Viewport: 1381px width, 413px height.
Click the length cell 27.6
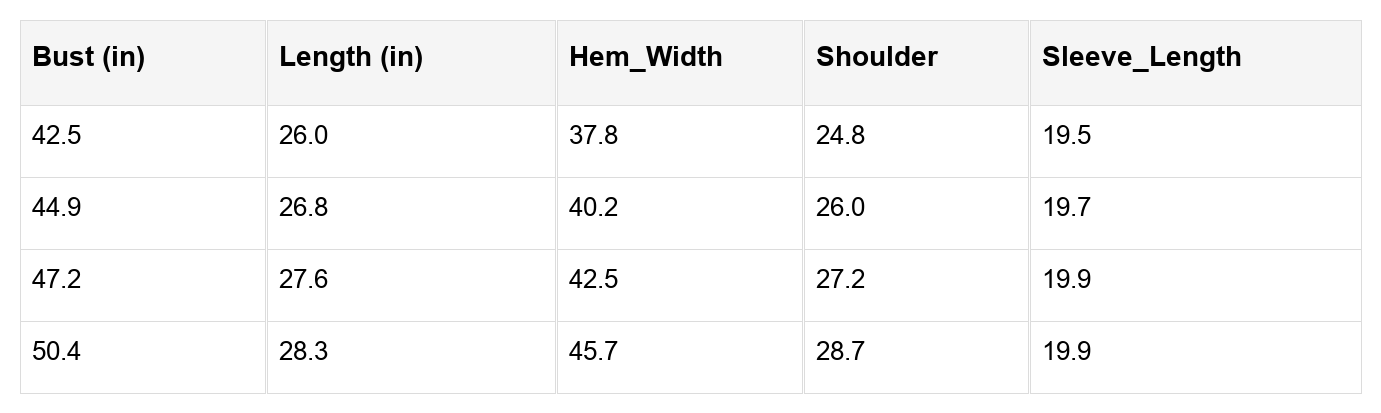click(303, 280)
